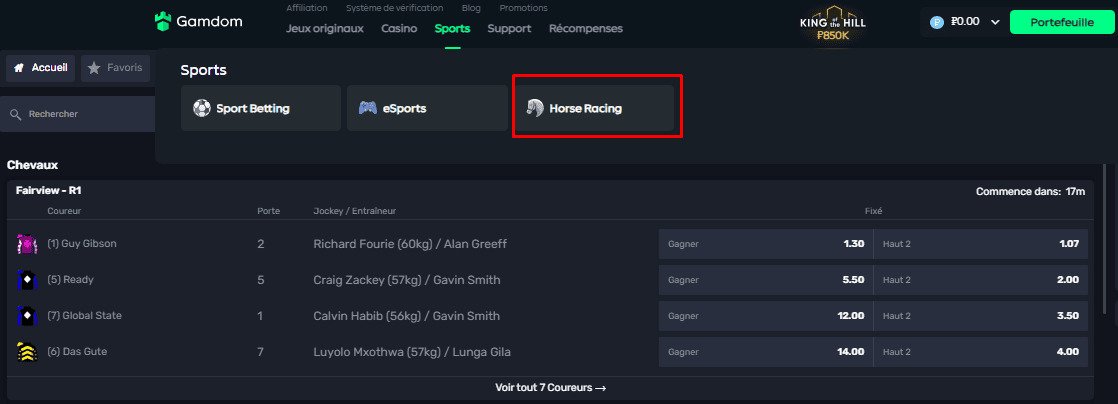Click the Gamdom logo icon
The height and width of the screenshot is (404, 1118).
tap(164, 21)
